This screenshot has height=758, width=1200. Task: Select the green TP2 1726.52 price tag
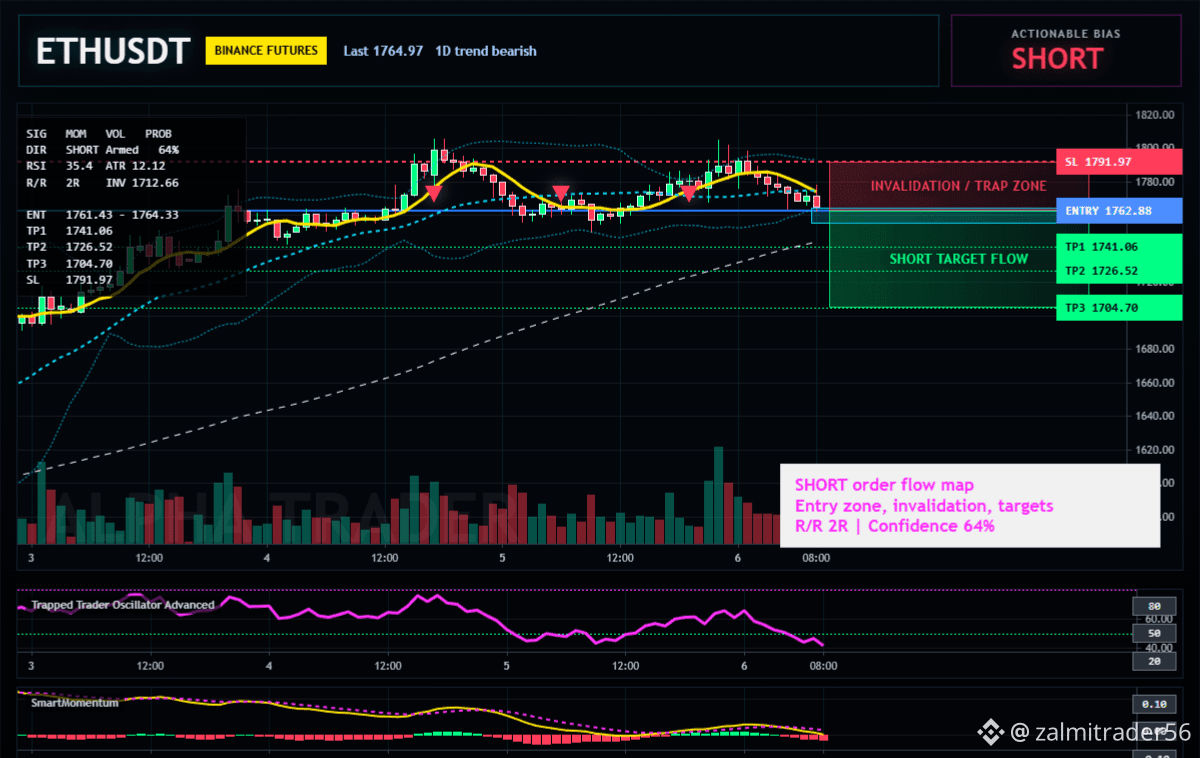coord(1118,271)
